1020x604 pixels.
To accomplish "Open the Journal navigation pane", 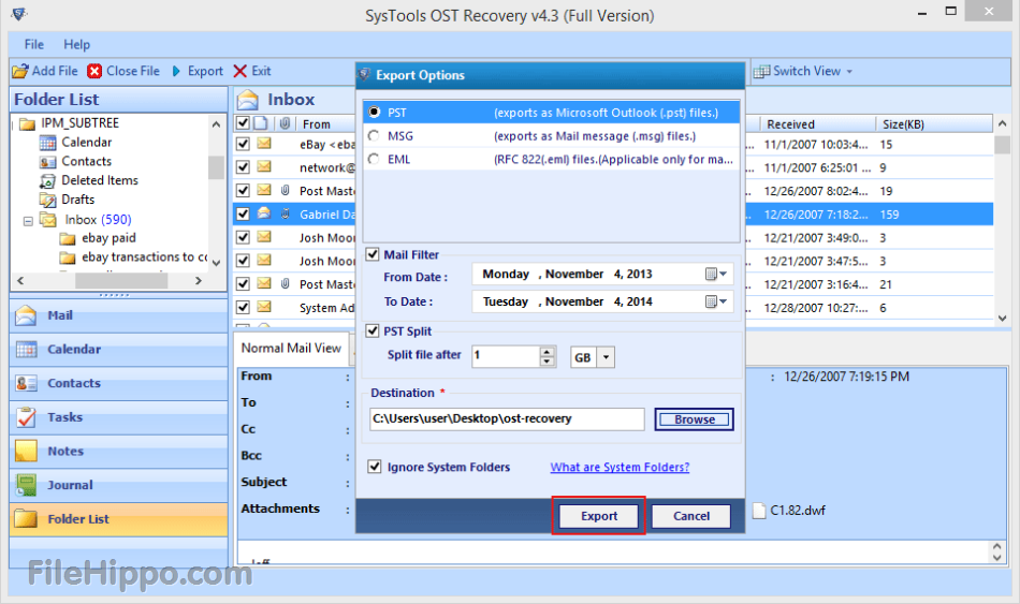I will (118, 484).
